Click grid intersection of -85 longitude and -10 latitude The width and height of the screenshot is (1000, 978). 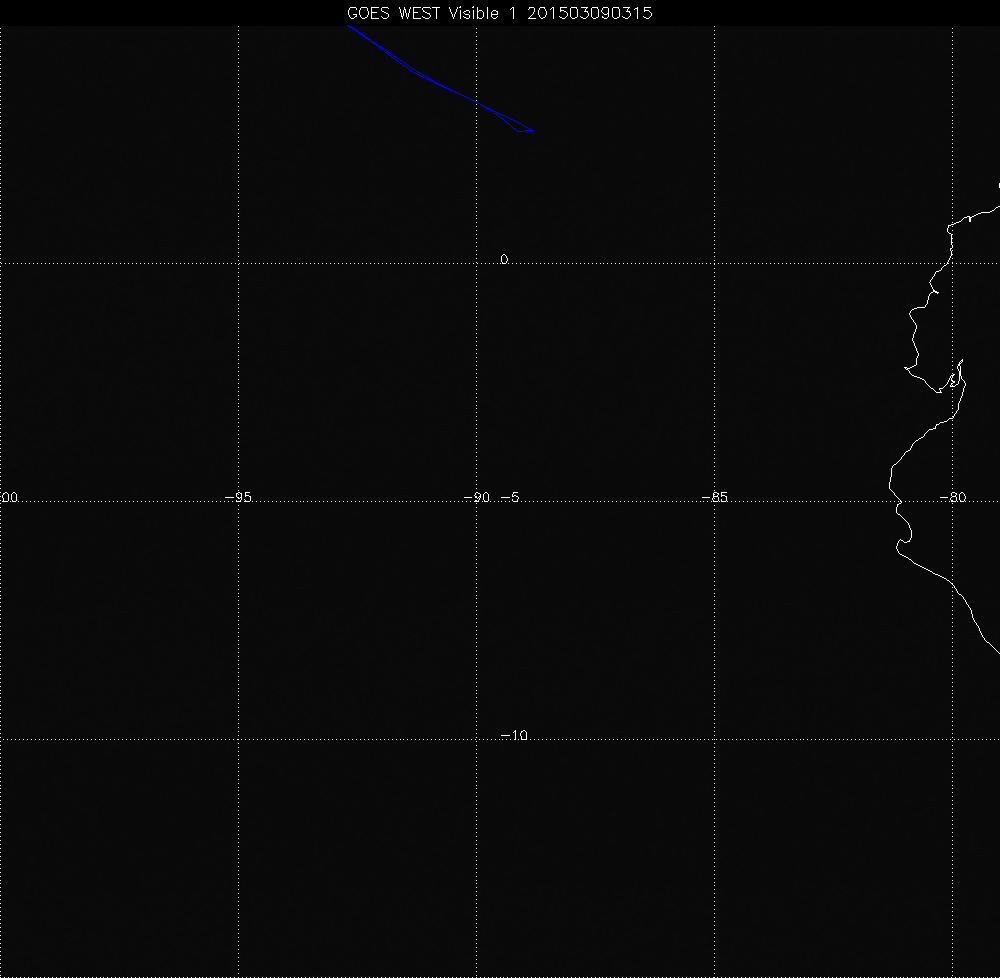pyautogui.click(x=714, y=740)
